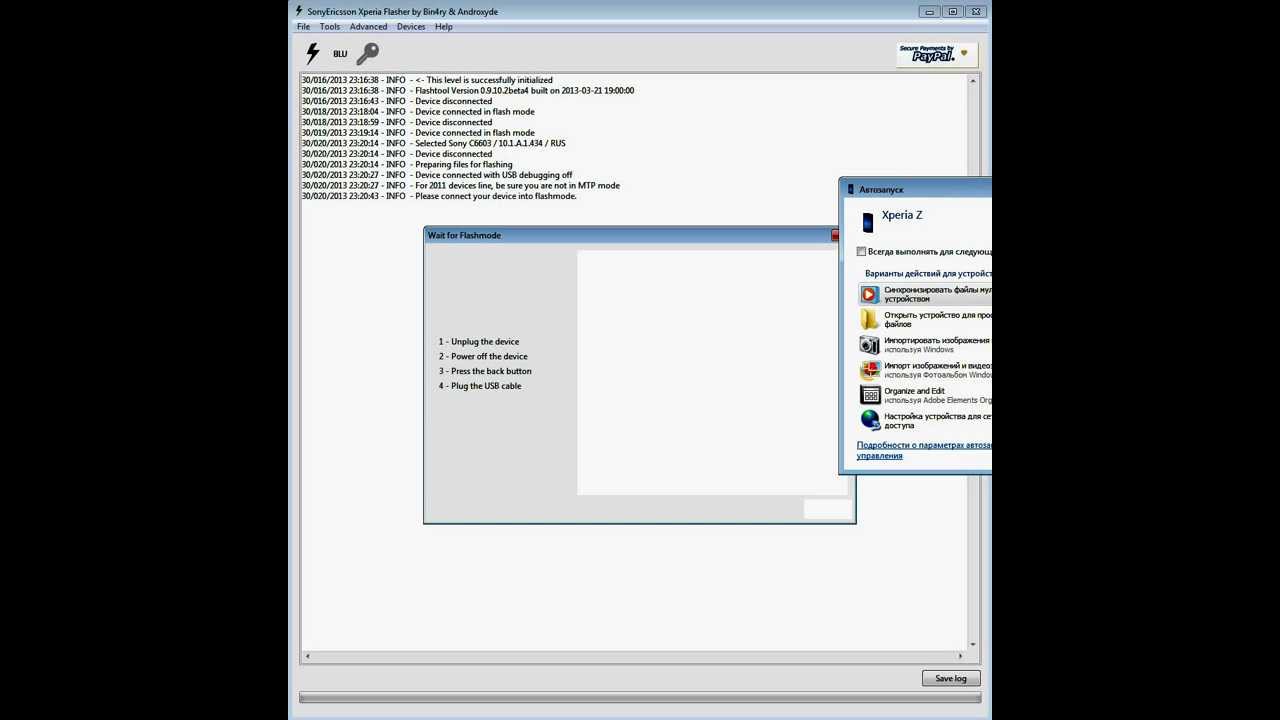Click the sync media files icon in AutoPlay

point(869,294)
